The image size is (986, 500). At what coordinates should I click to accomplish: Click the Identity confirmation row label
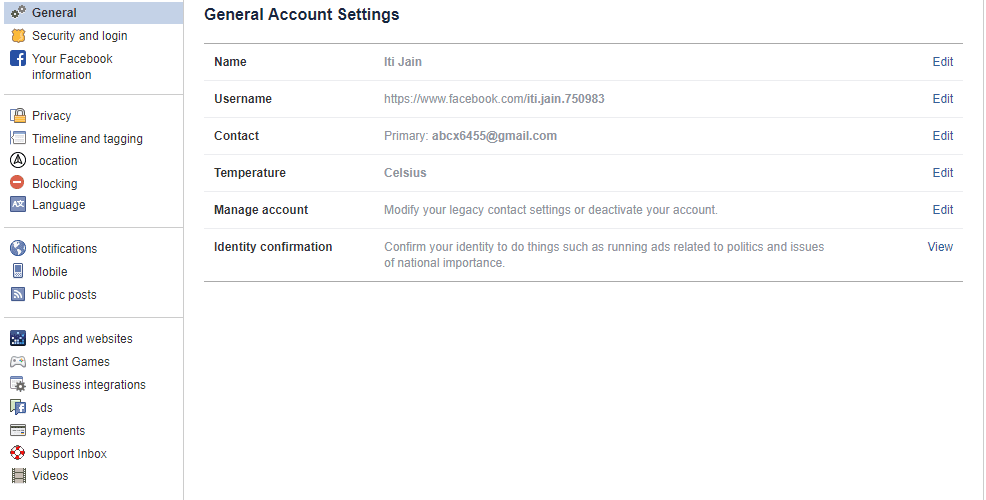point(273,247)
